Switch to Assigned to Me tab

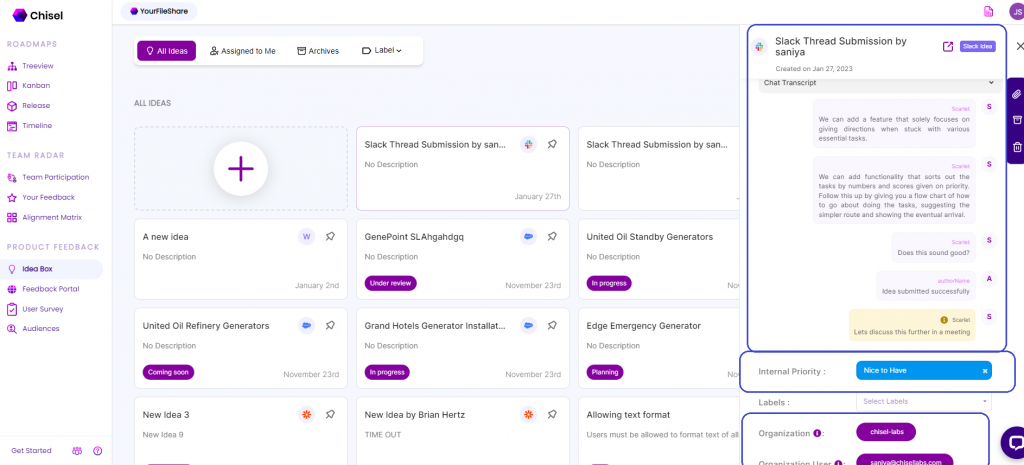tap(242, 51)
